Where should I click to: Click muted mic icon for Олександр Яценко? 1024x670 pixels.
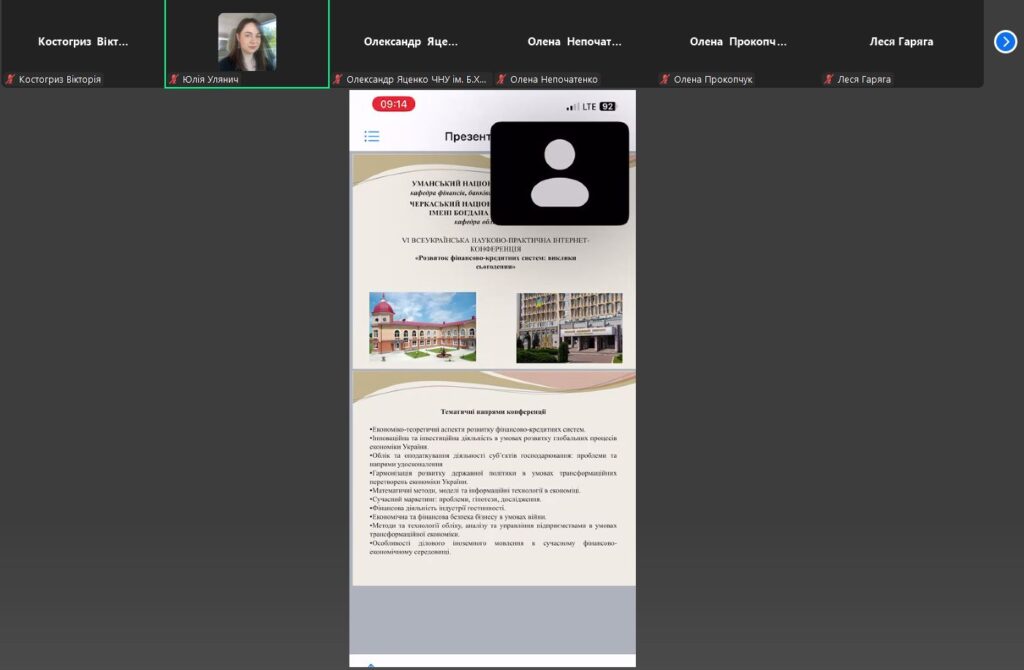pyautogui.click(x=338, y=79)
